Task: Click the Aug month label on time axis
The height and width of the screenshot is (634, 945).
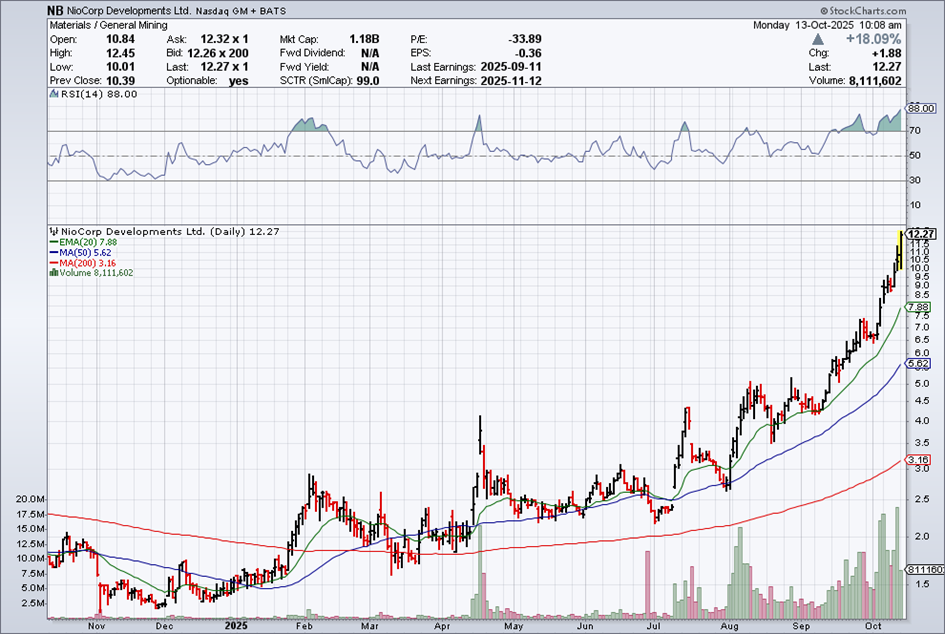Action: coord(730,626)
